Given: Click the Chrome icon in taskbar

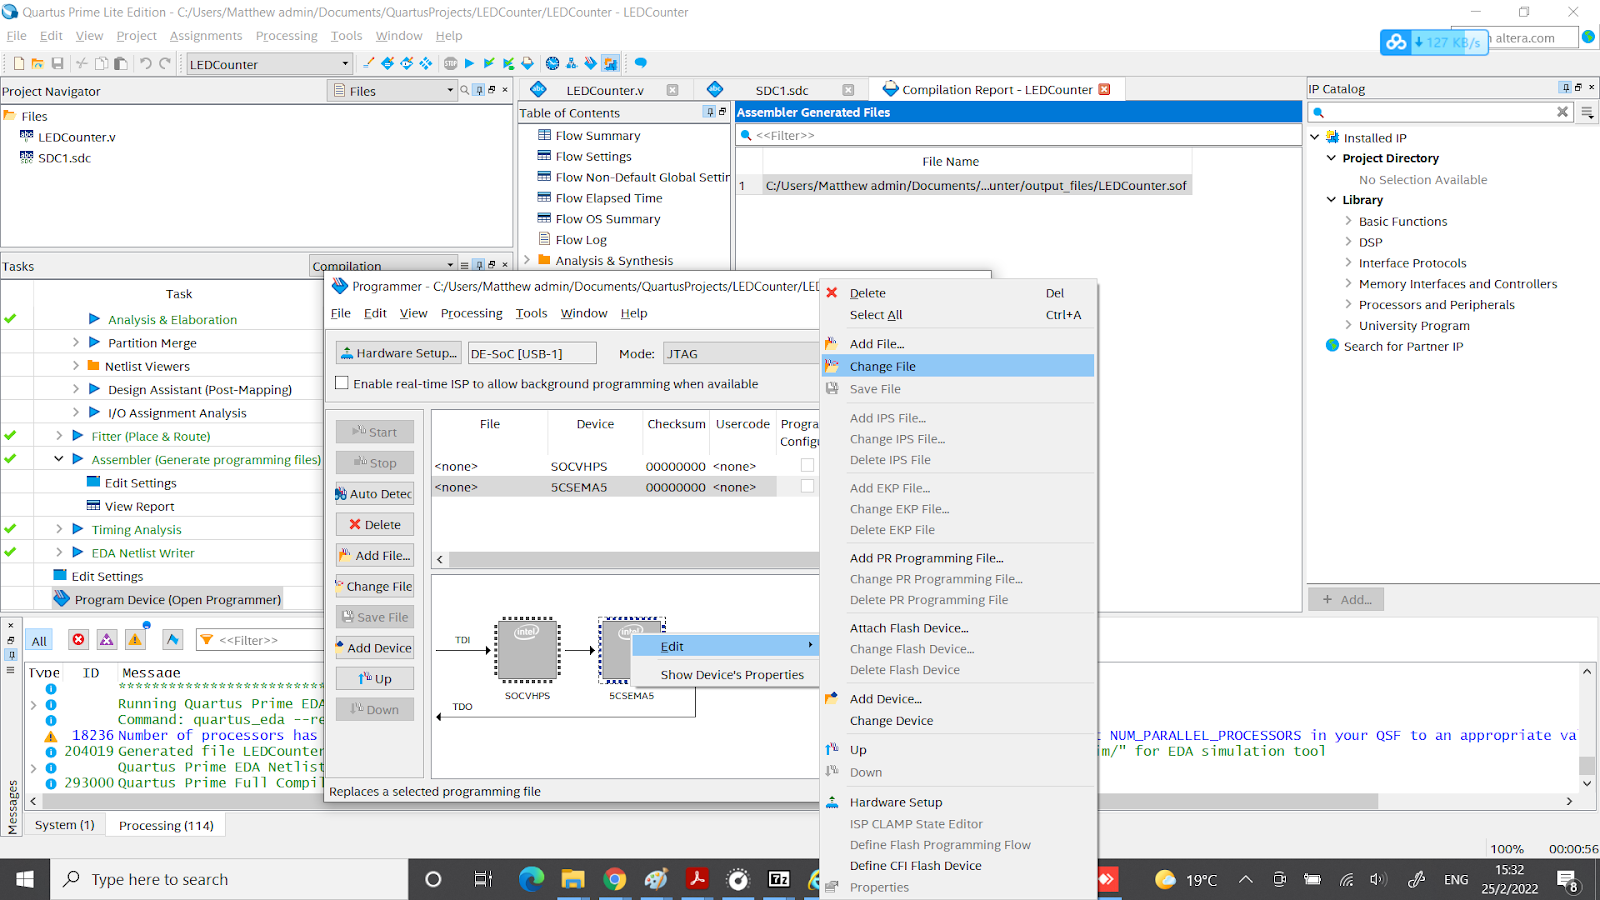Looking at the screenshot, I should click(x=614, y=879).
